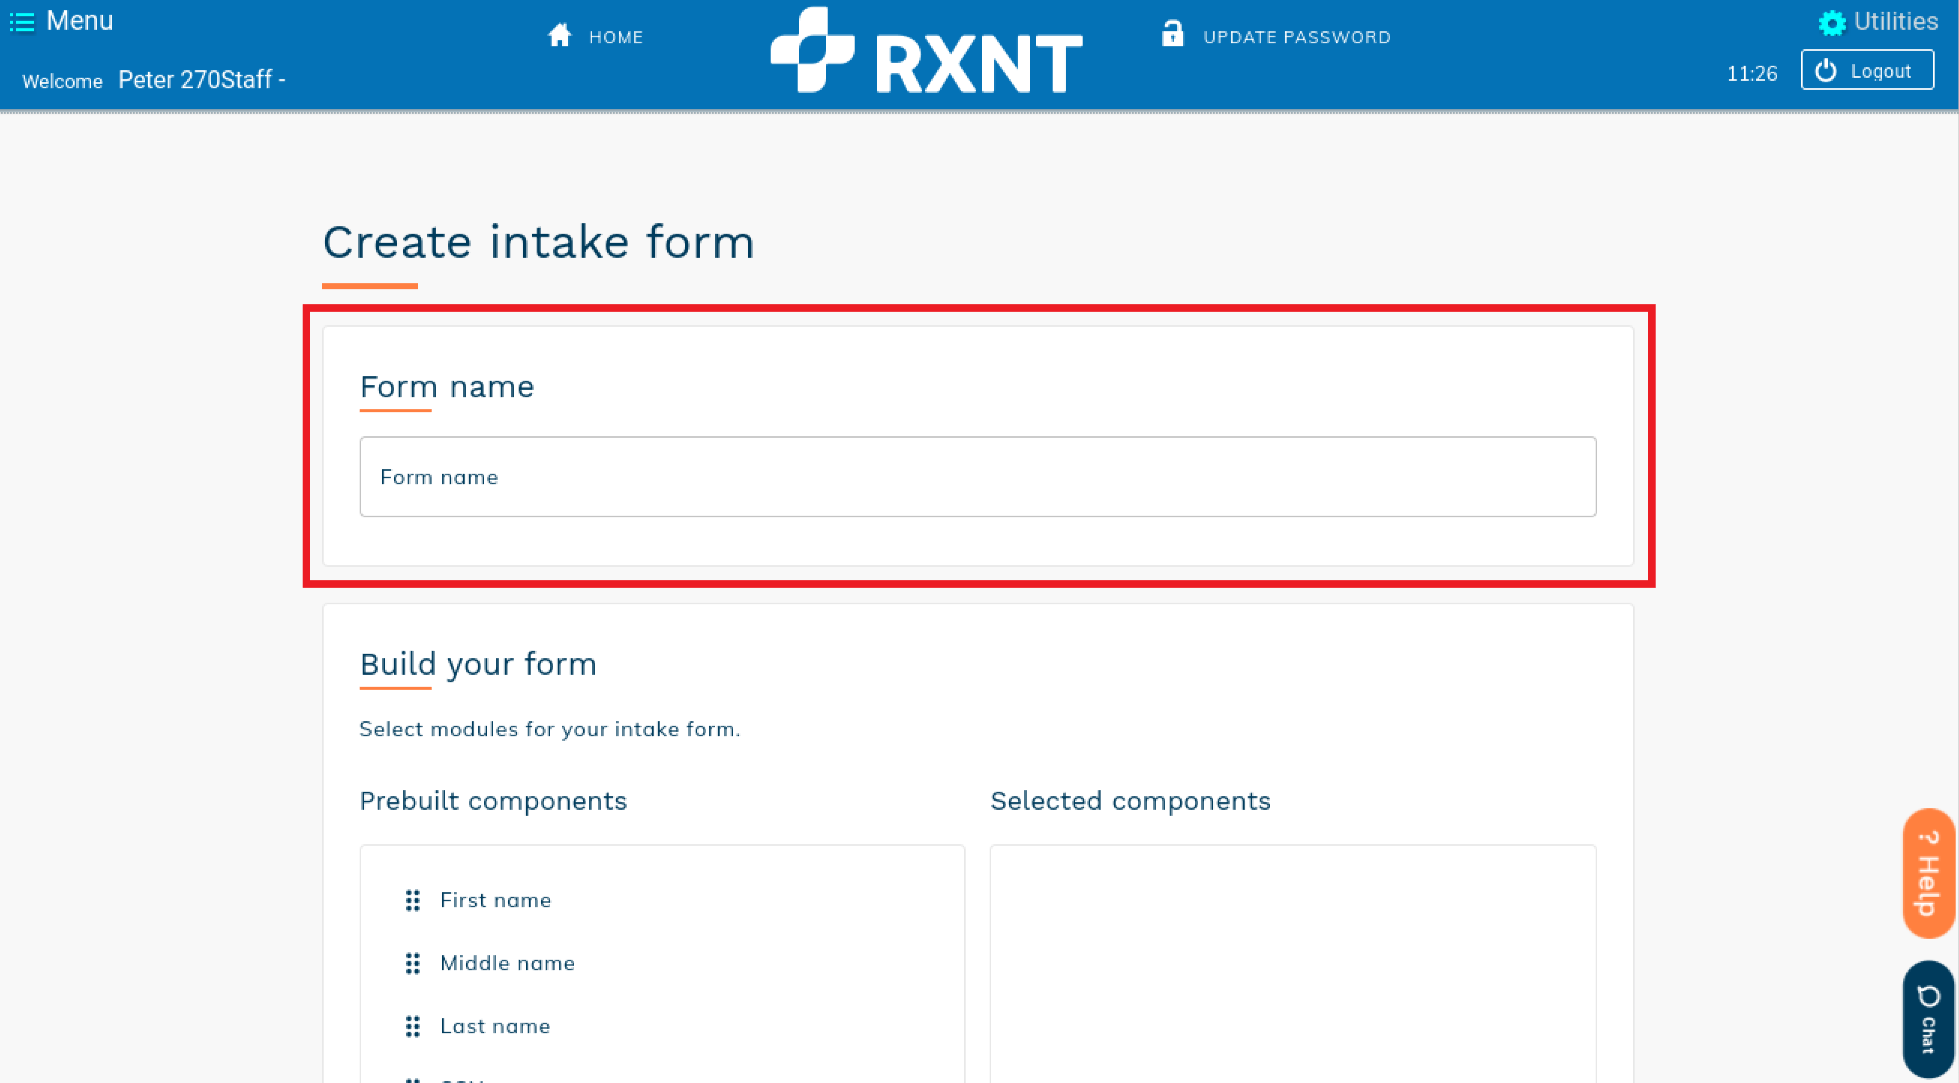Click the Create intake form title

pyautogui.click(x=538, y=242)
